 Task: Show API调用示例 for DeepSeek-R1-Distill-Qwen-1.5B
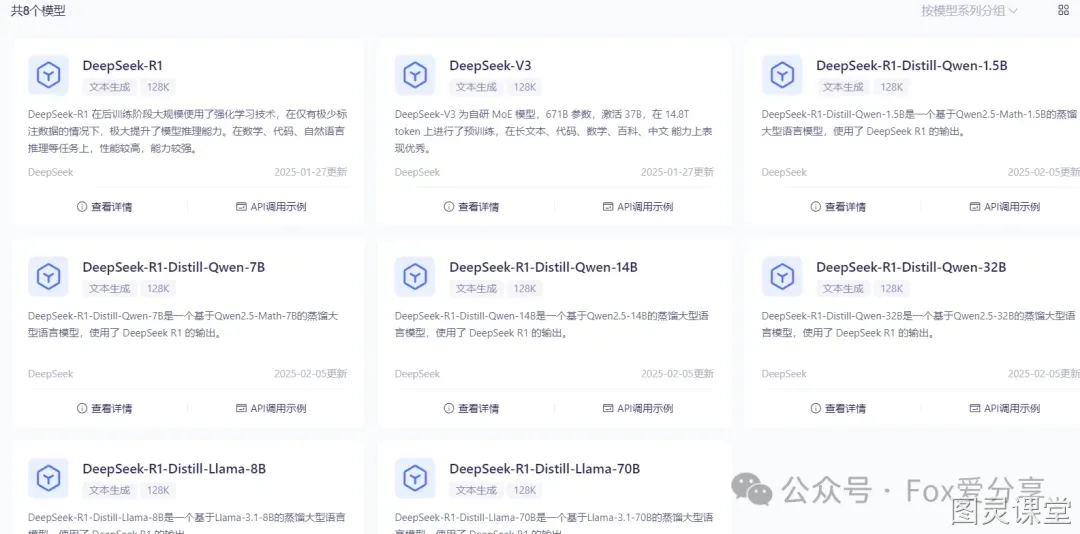point(1005,207)
